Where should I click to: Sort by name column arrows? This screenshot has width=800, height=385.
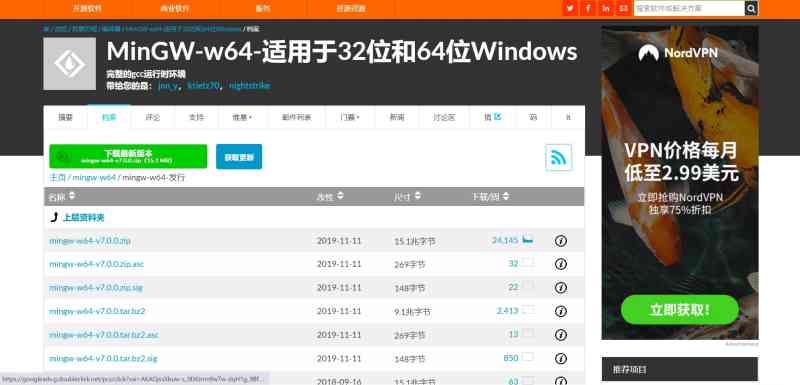tap(72, 196)
